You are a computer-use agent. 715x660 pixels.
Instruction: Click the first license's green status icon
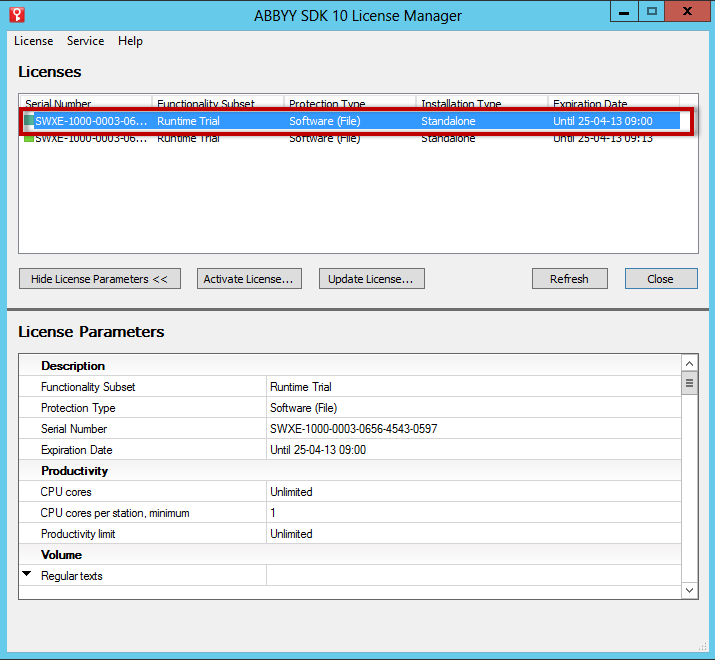point(29,121)
